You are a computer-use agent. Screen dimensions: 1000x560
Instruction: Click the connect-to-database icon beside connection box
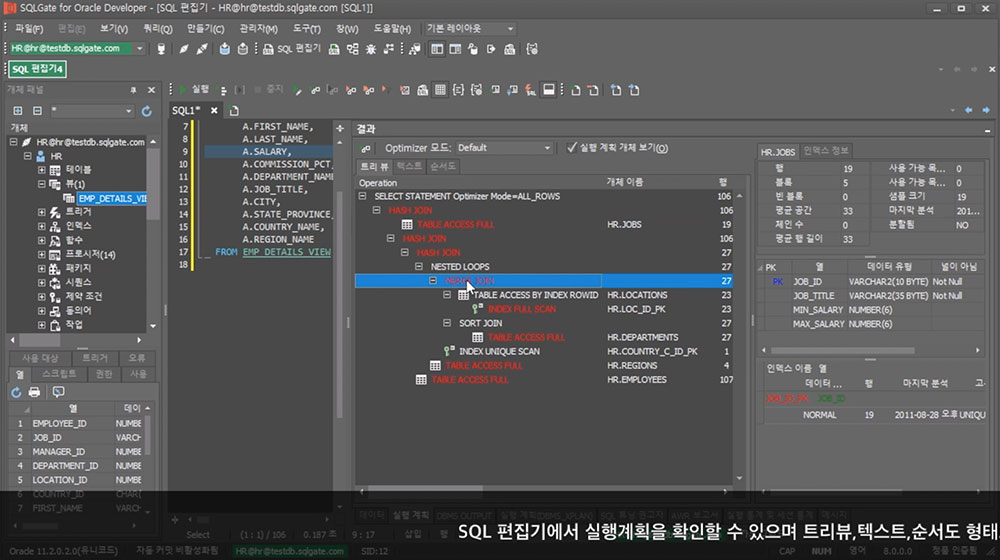pos(161,48)
